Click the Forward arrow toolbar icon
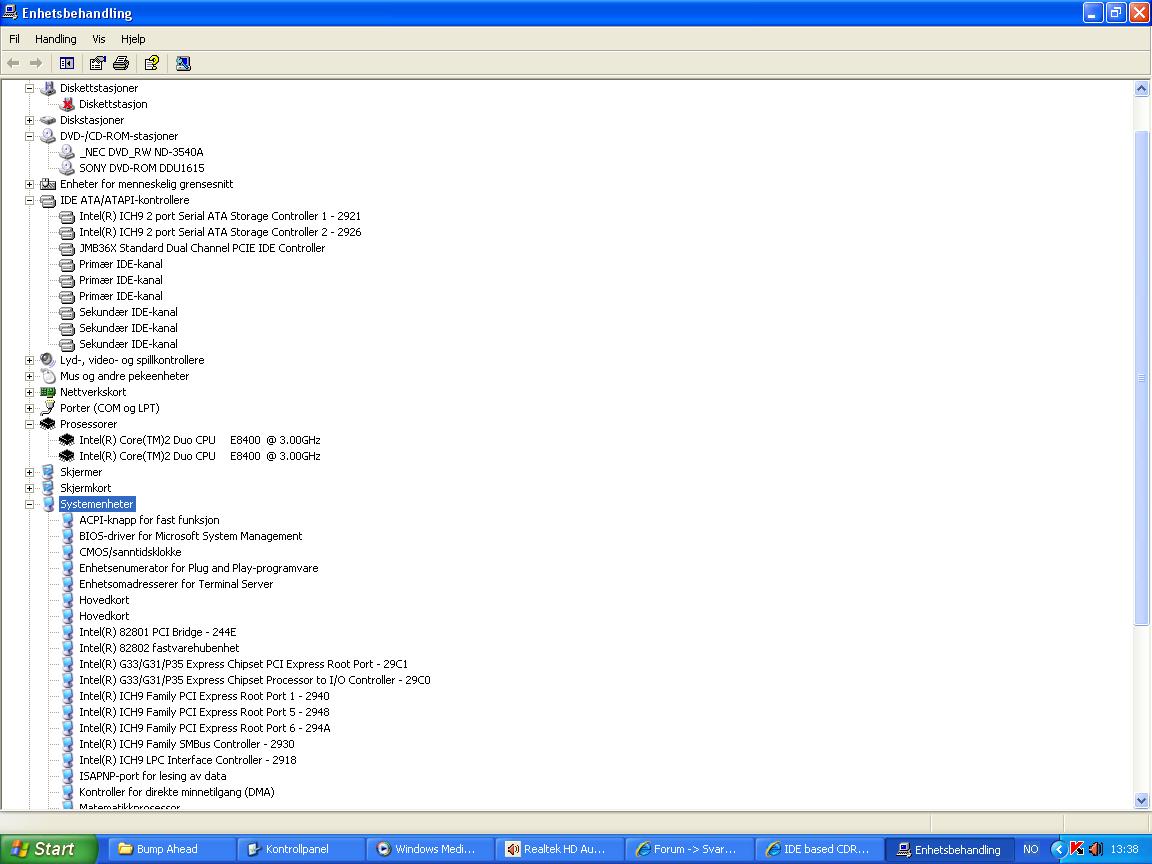The height and width of the screenshot is (864, 1152). pyautogui.click(x=35, y=63)
